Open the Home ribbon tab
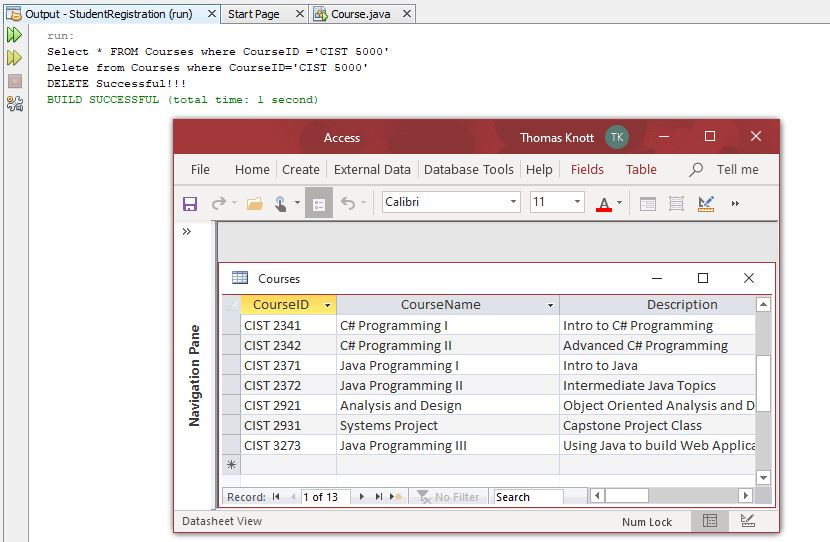The image size is (830, 542). pos(252,169)
